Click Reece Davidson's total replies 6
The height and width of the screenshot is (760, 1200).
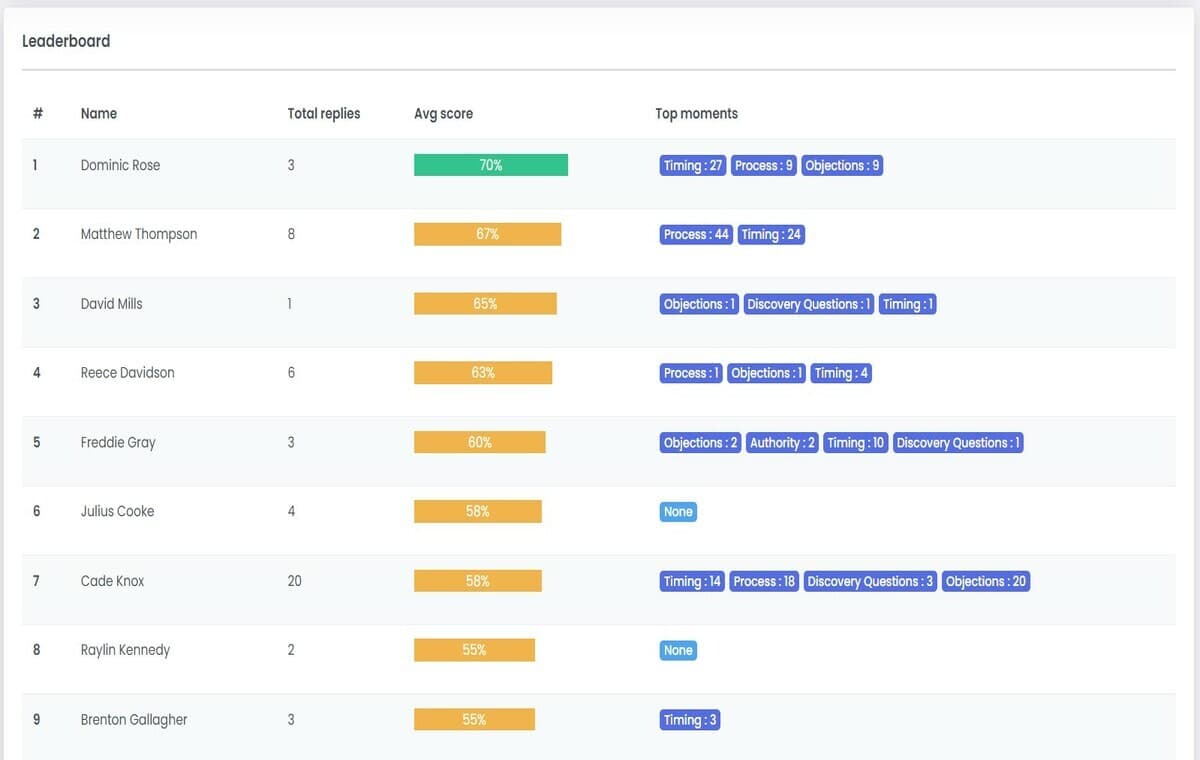click(x=291, y=372)
